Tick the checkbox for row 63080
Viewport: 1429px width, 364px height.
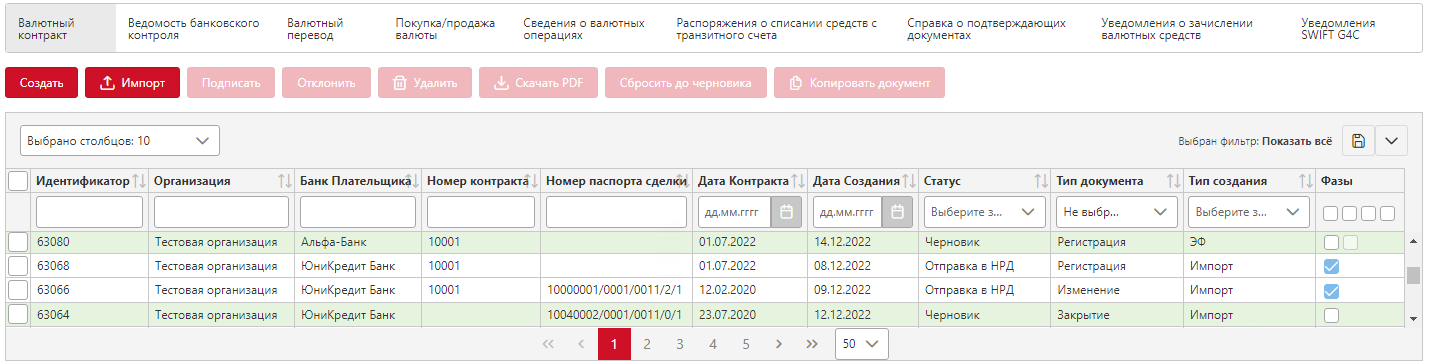click(18, 242)
